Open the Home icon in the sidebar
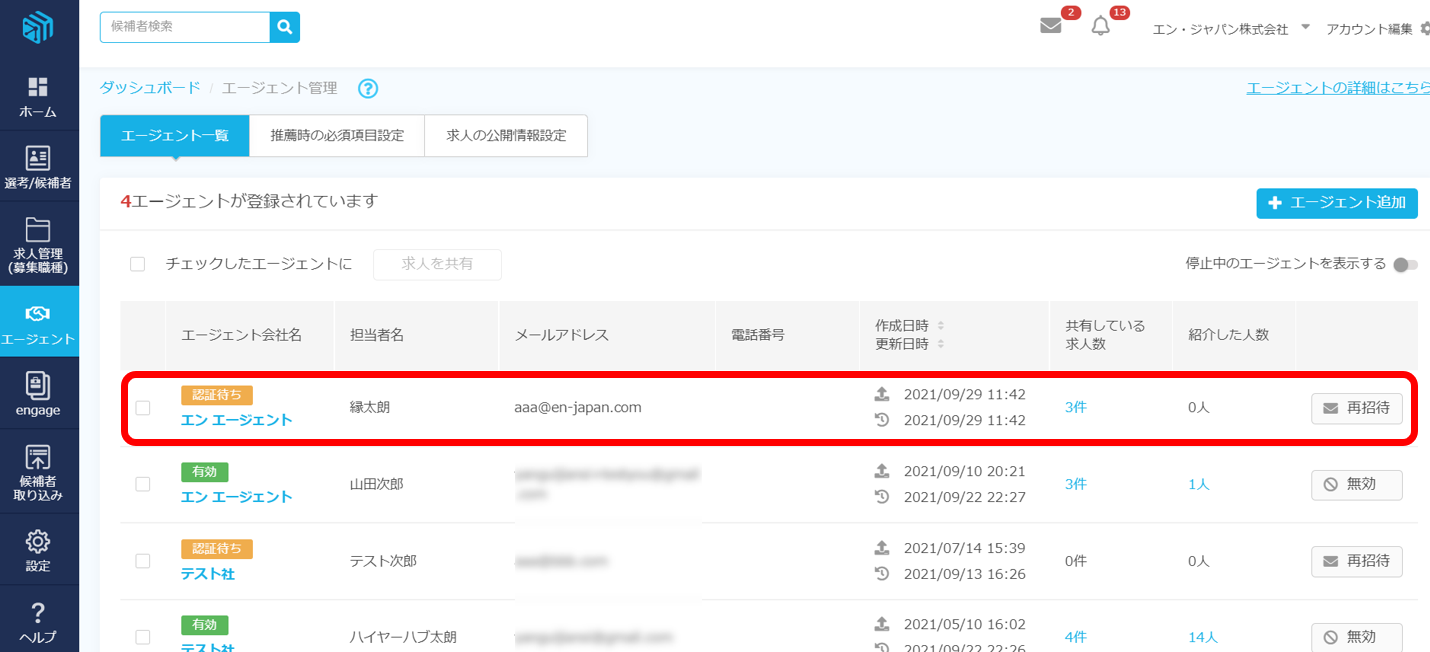 [38, 87]
